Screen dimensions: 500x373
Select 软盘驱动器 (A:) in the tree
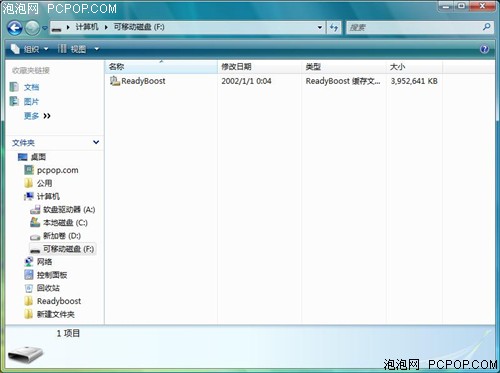(69, 209)
